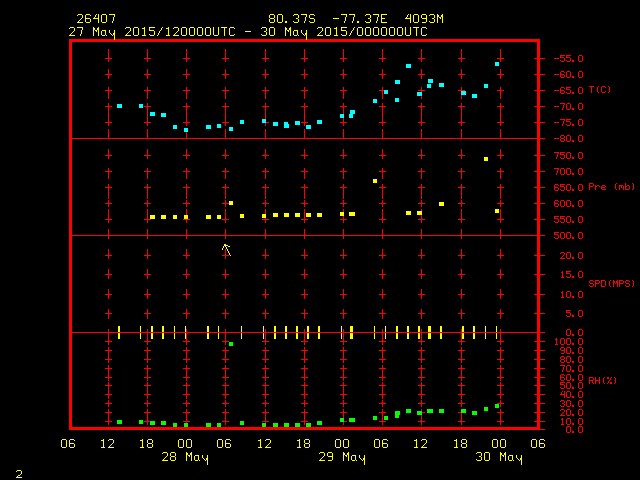Viewport: 640px width, 480px height.
Task: Select the lowest cyan temperature point
Action: (186, 130)
